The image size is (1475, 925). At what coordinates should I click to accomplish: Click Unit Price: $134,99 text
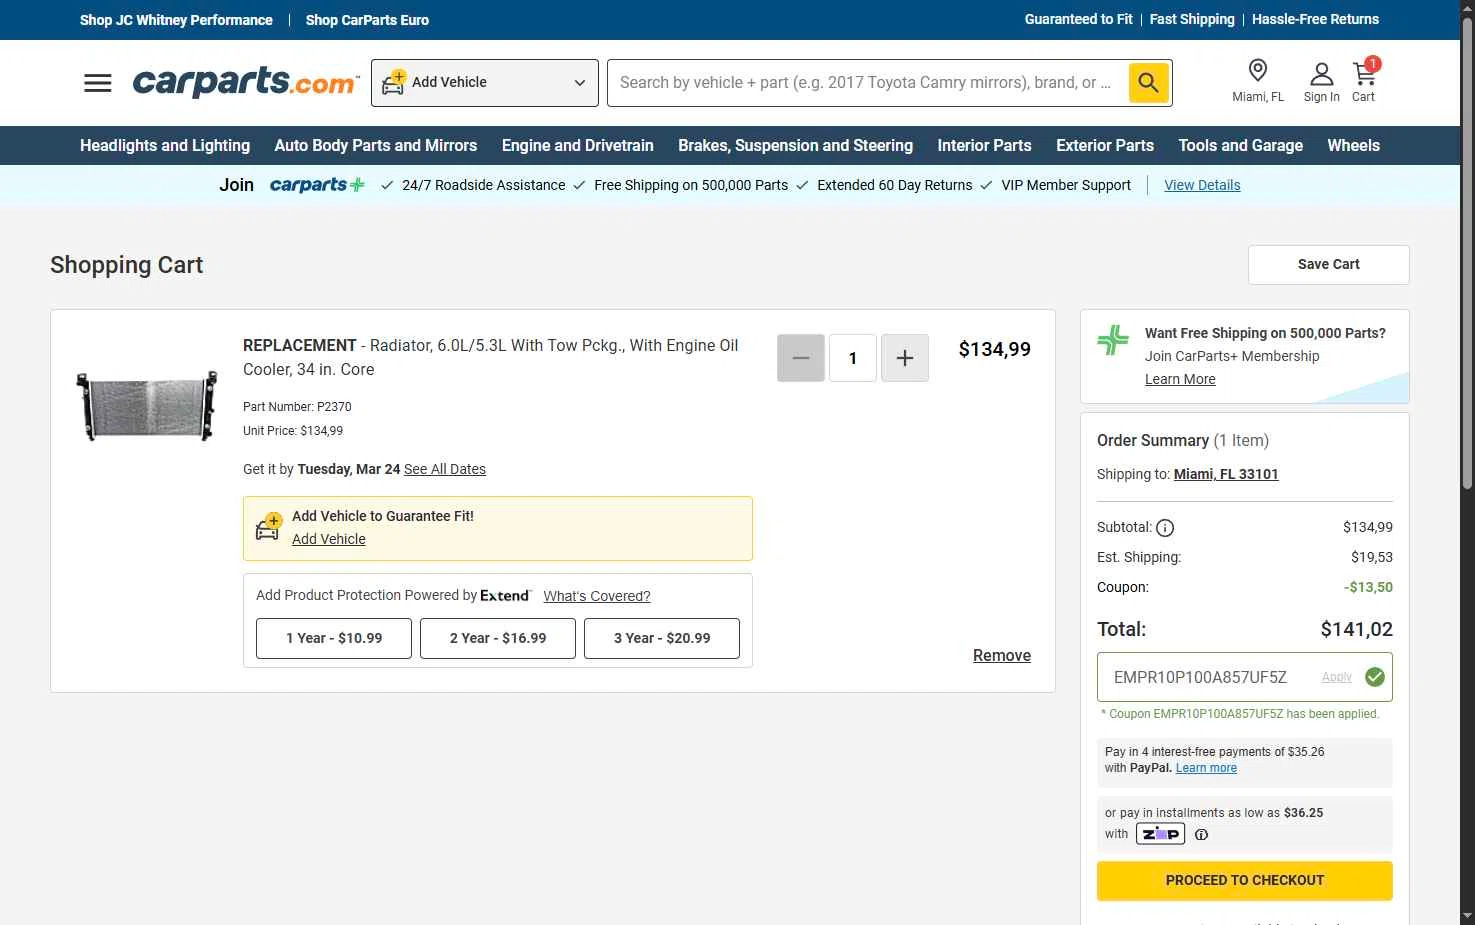point(293,431)
